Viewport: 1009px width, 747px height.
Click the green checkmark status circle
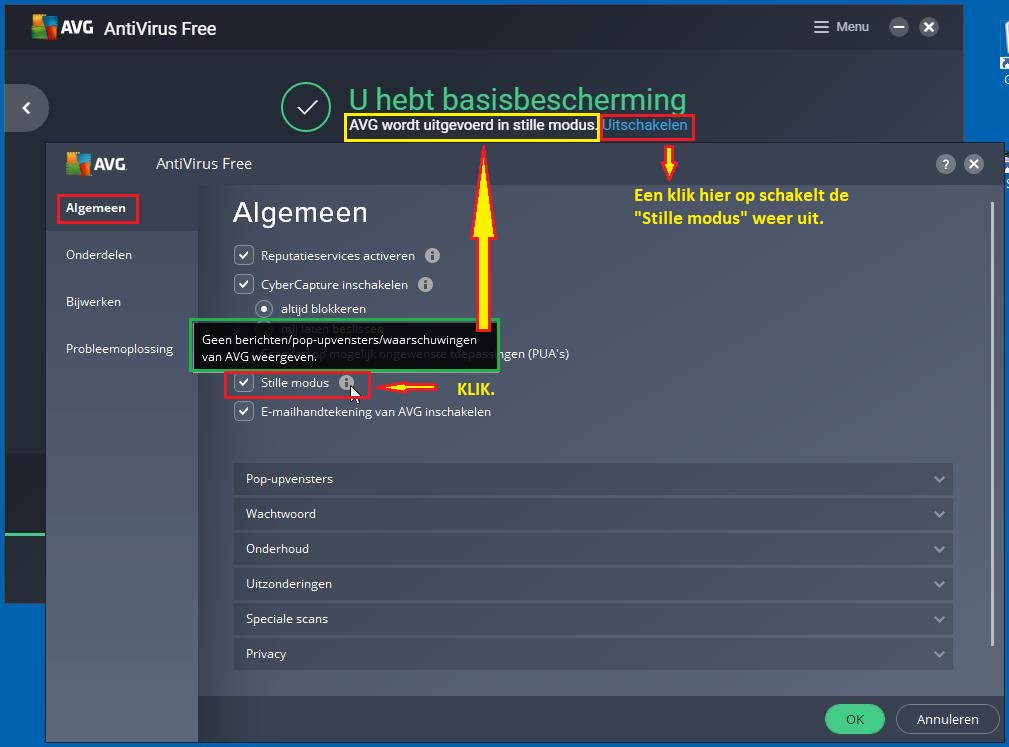(306, 107)
